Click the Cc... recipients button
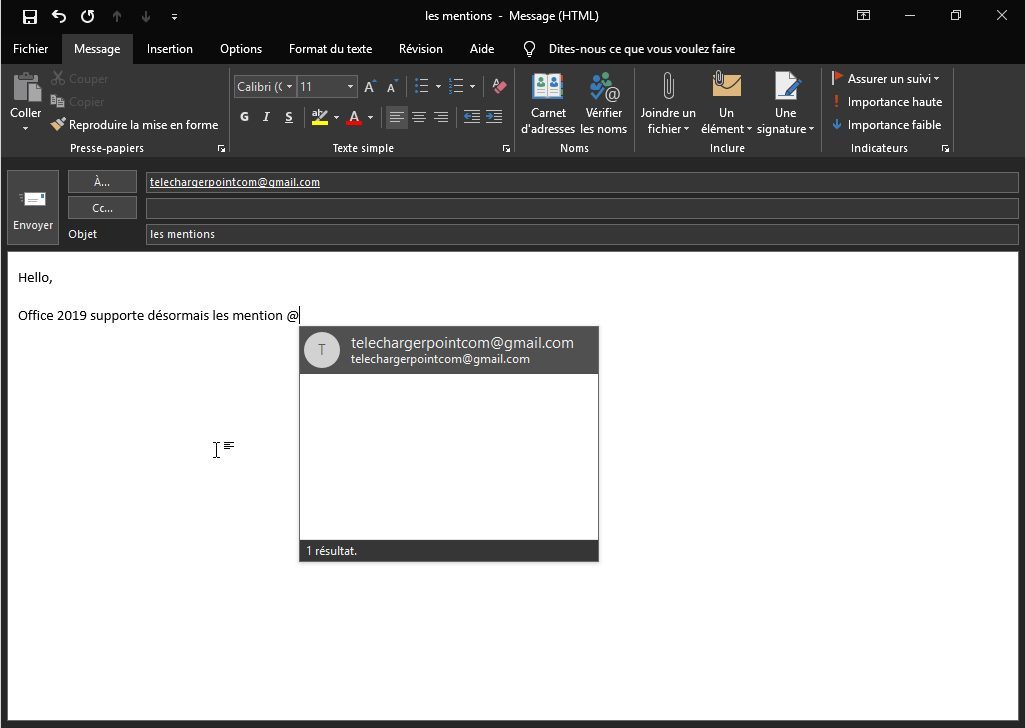 pyautogui.click(x=102, y=208)
